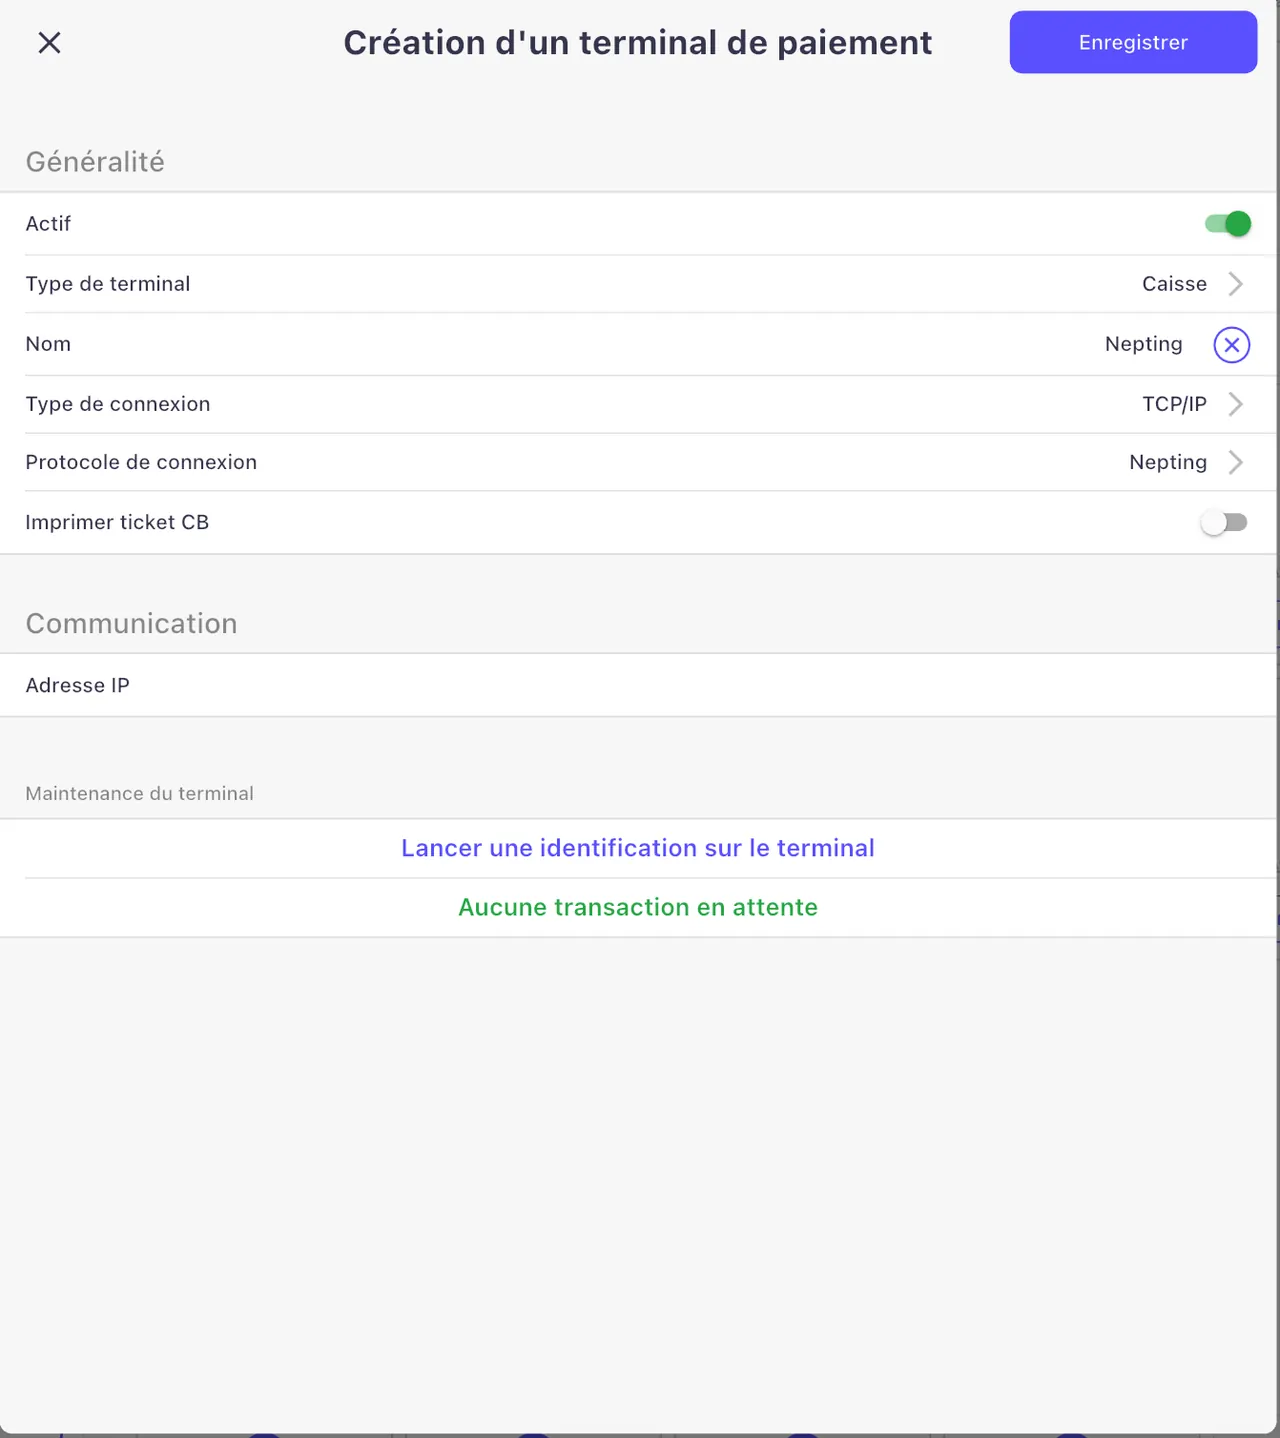Close the payment terminal creation dialog
1280x1438 pixels.
point(49,43)
